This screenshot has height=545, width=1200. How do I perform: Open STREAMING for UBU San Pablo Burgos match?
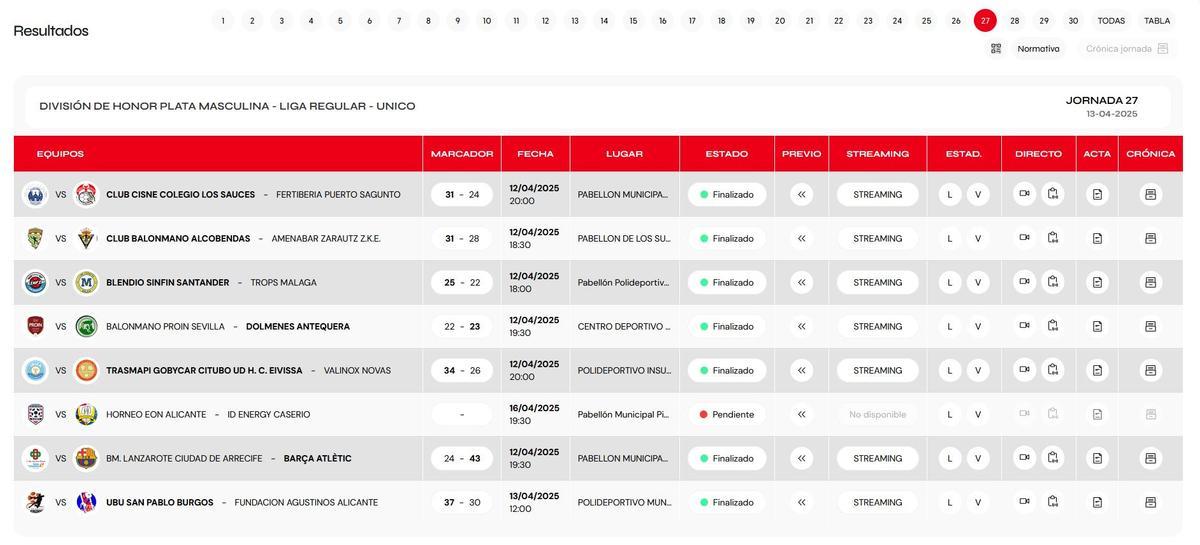pos(877,502)
